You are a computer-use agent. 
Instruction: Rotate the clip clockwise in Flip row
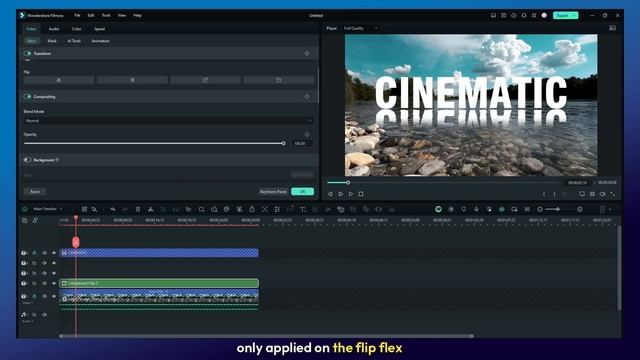pos(205,80)
